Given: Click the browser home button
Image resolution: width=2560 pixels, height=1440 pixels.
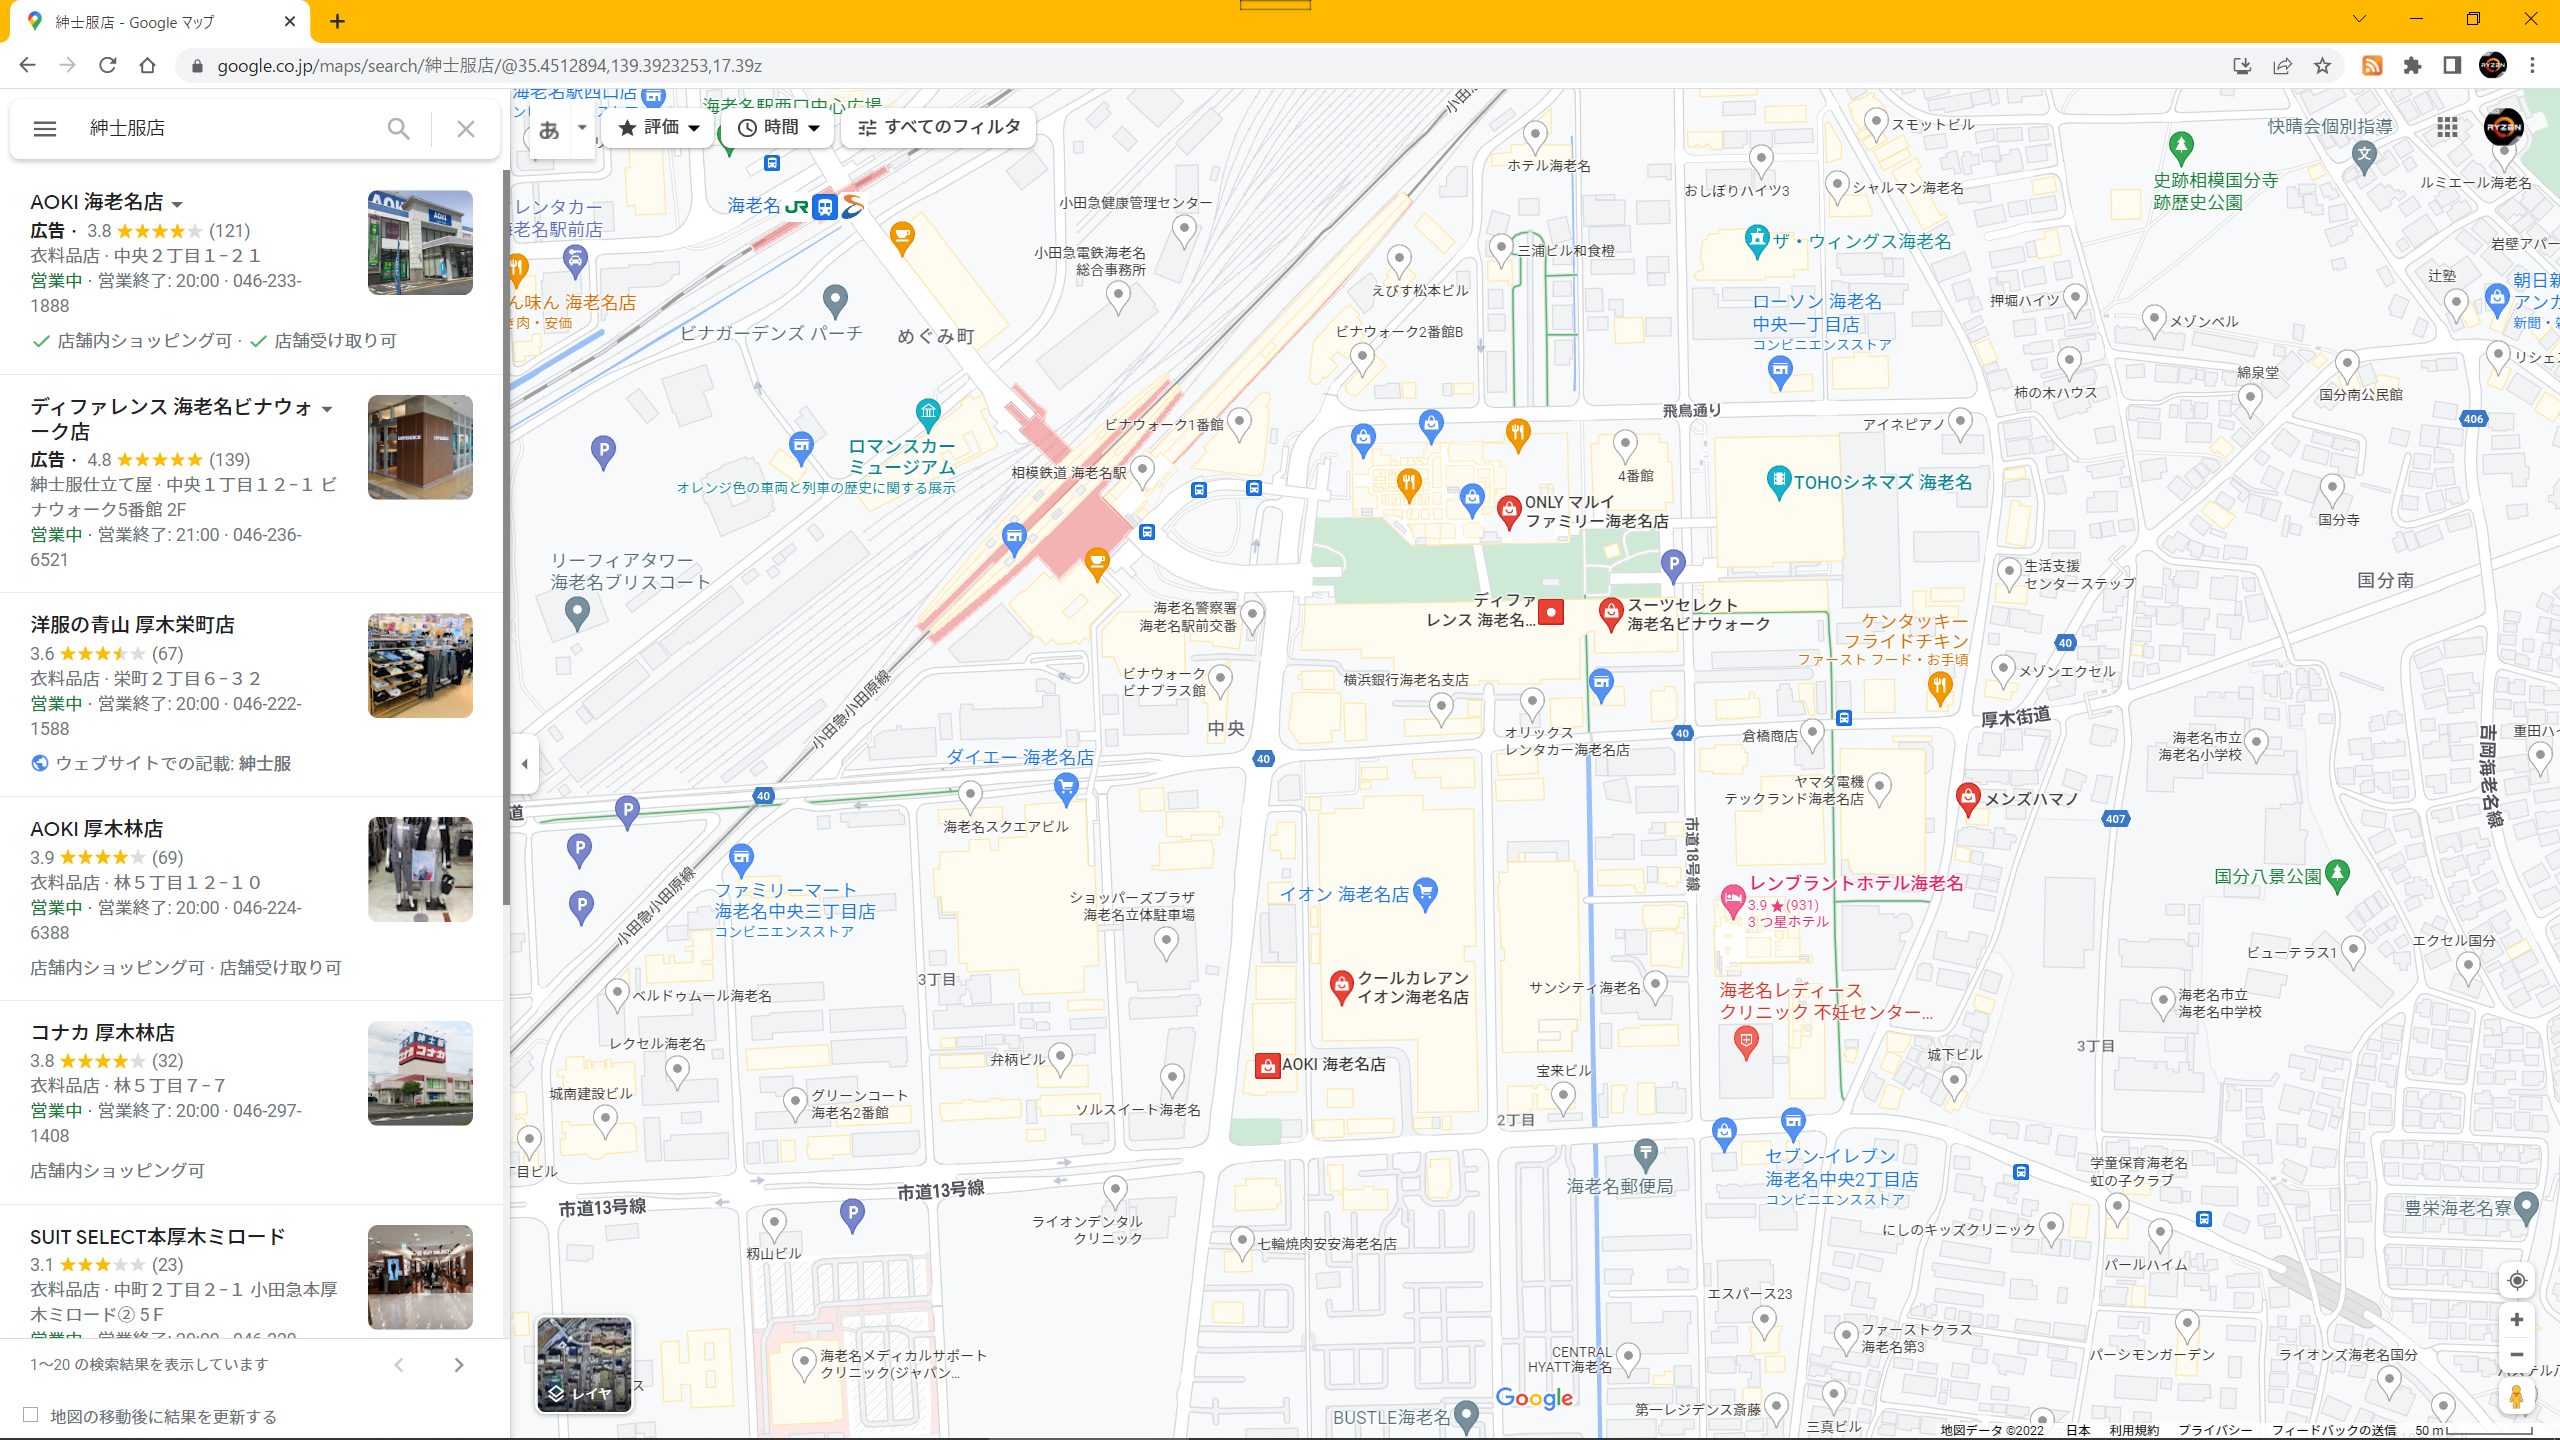Looking at the screenshot, I should (x=148, y=66).
